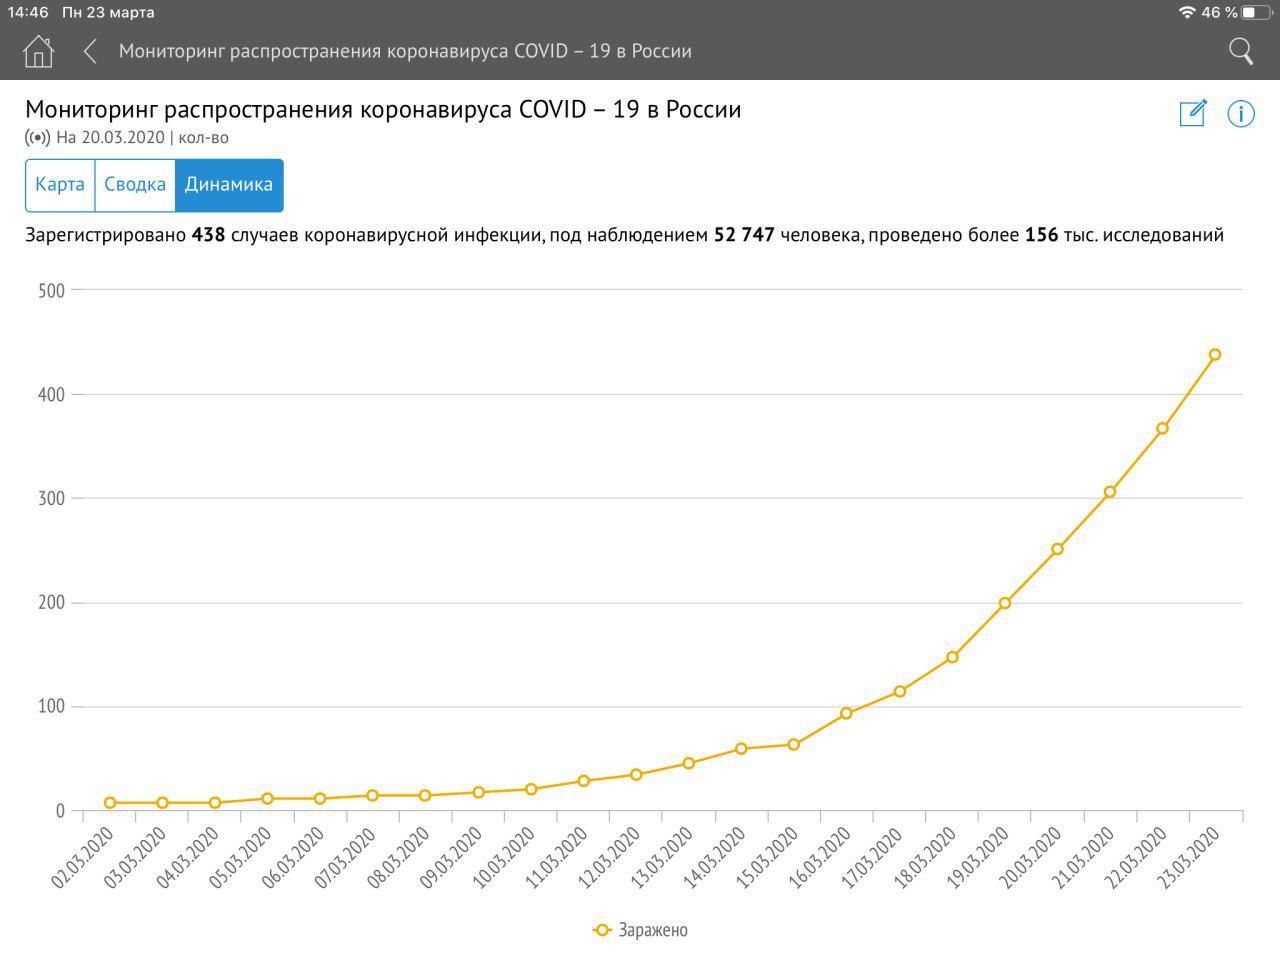Tap the live broadcast indicator icon
Viewport: 1280px width, 960px height.
[x=38, y=138]
